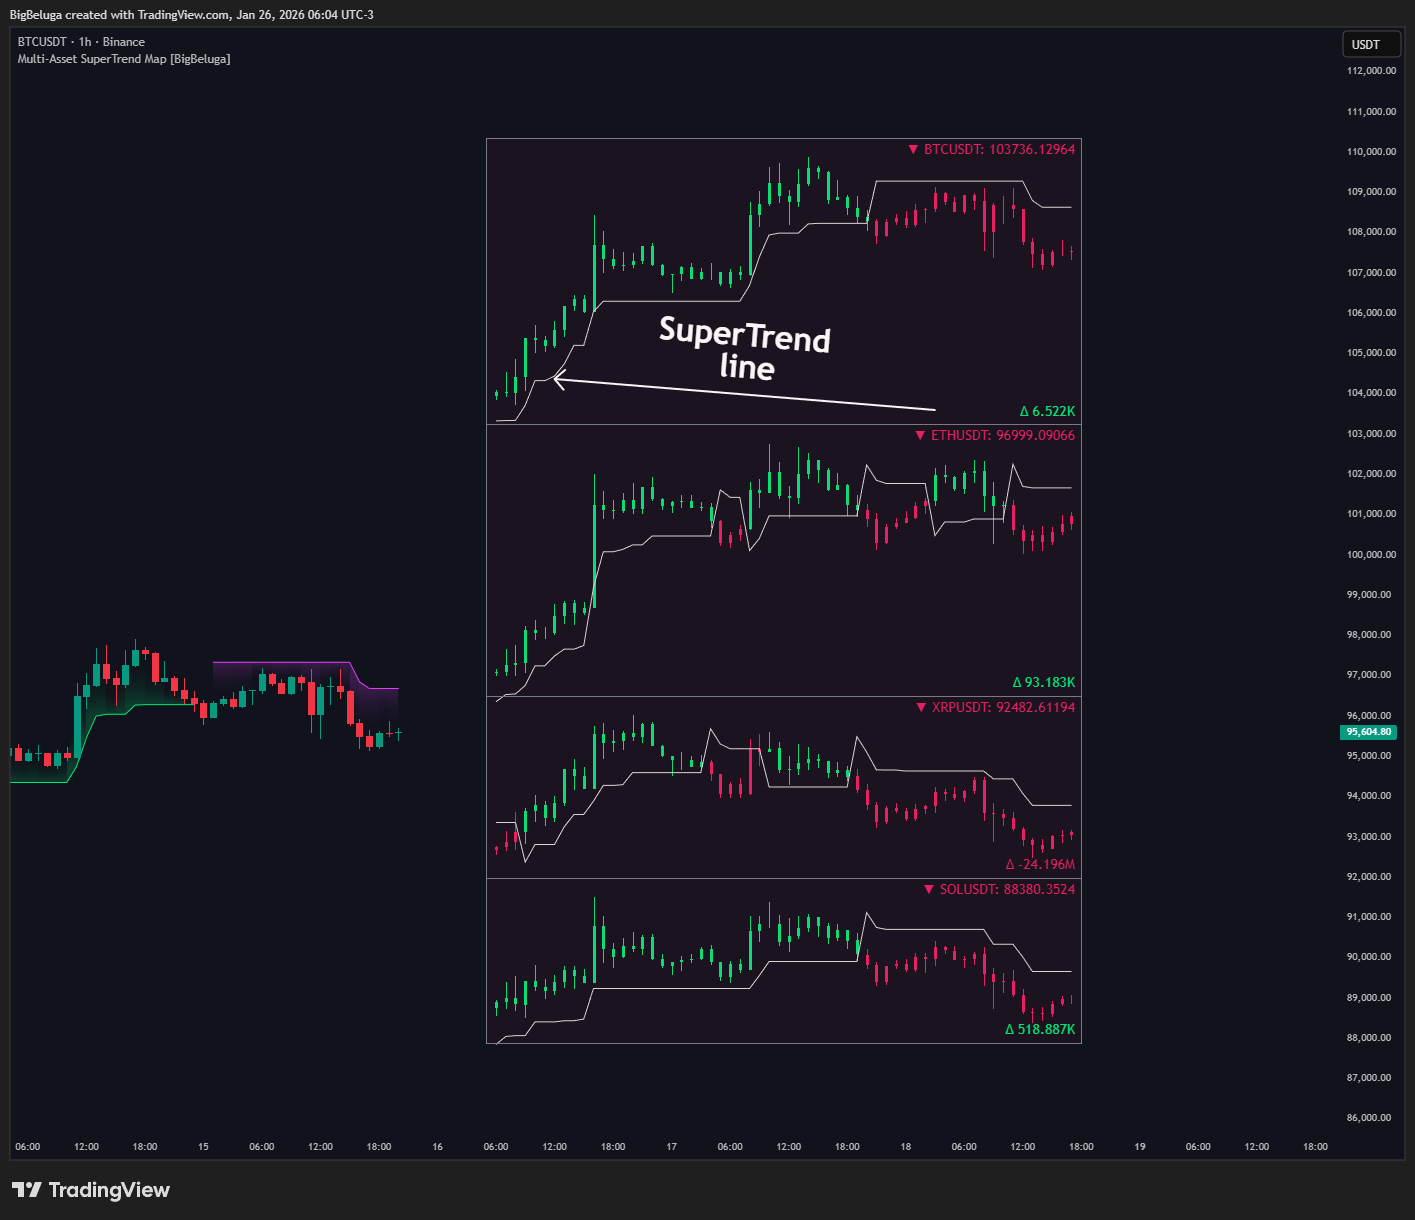
Task: Click the current price label 95,604.80
Action: click(x=1368, y=732)
